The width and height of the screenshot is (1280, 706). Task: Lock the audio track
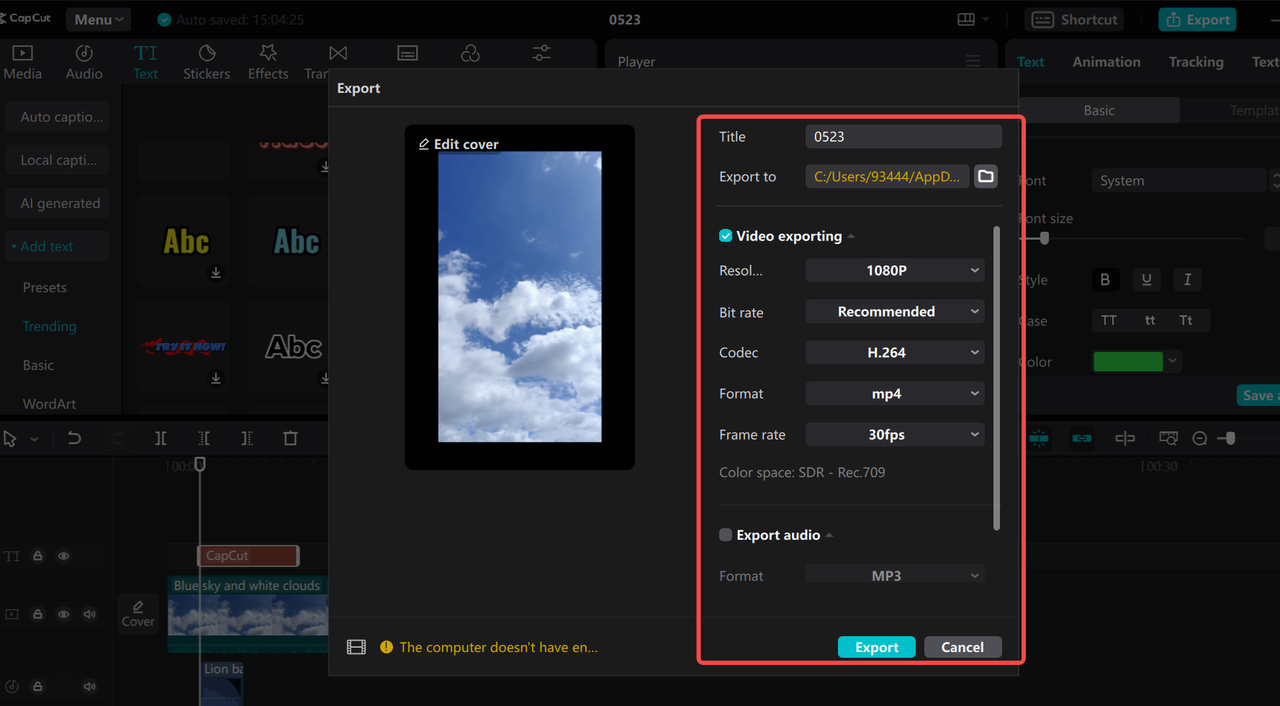pos(37,687)
